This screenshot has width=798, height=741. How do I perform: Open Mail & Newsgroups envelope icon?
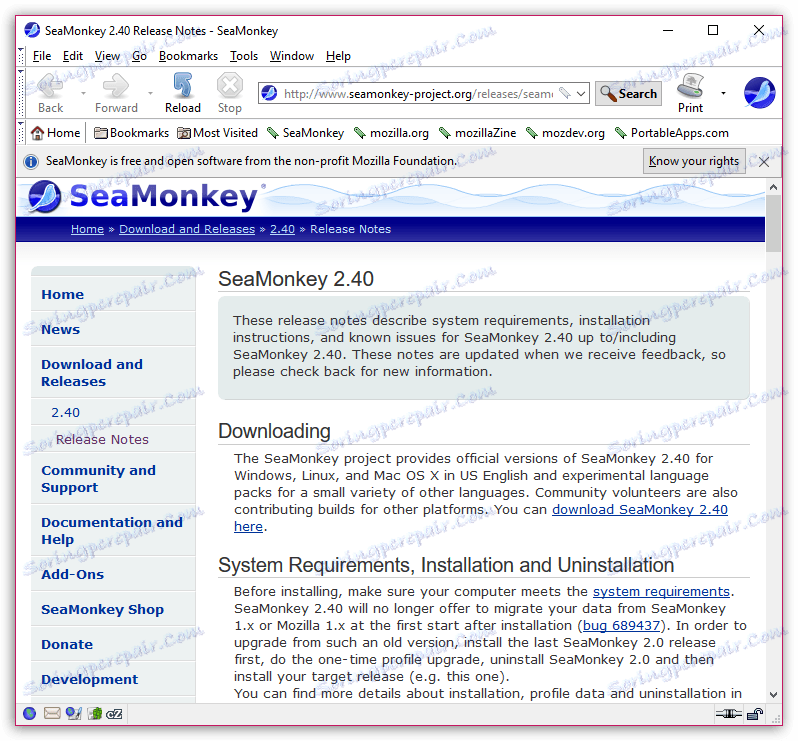point(52,714)
